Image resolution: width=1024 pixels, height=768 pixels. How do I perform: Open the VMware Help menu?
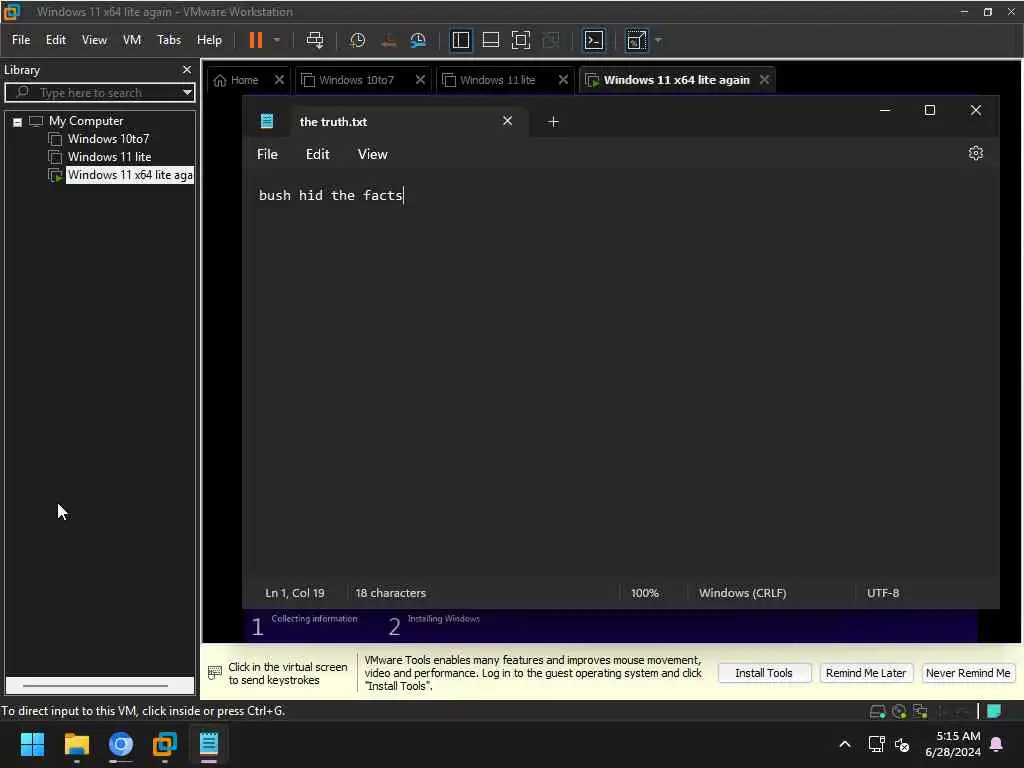pos(209,40)
